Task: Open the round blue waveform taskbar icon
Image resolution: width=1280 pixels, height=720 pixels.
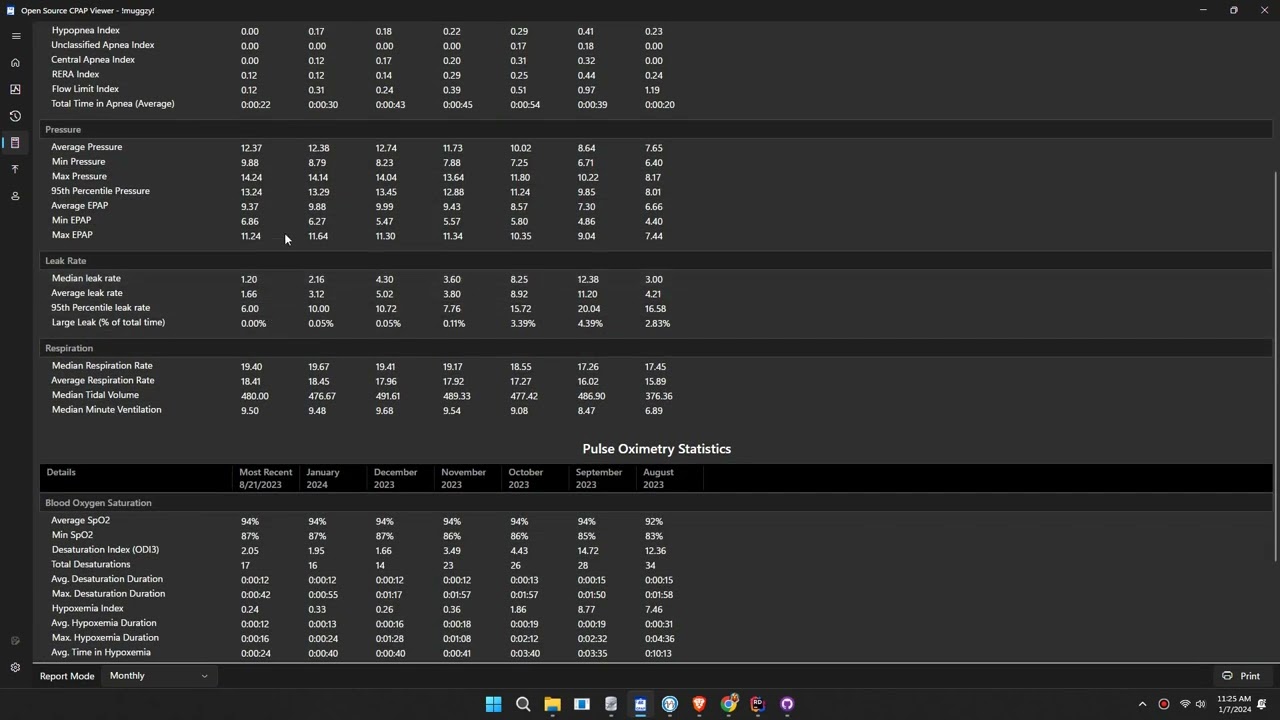Action: coord(670,704)
